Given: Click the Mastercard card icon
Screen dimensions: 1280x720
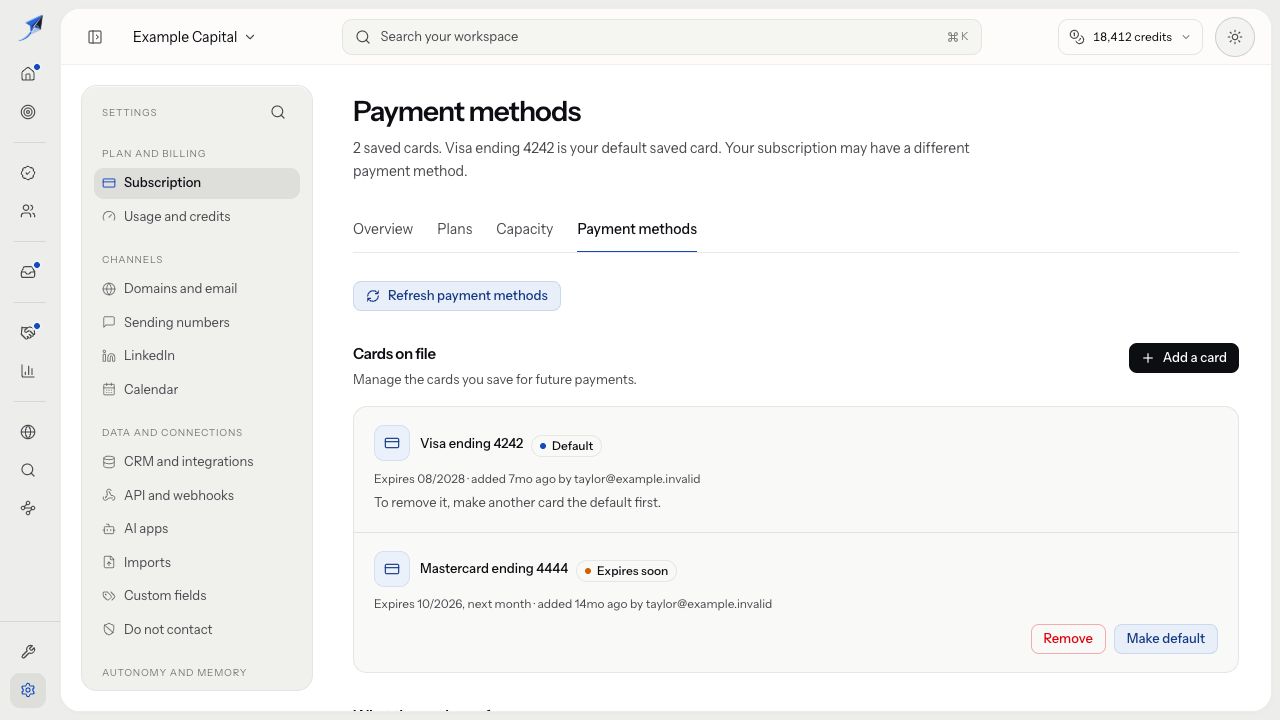Looking at the screenshot, I should pos(392,569).
